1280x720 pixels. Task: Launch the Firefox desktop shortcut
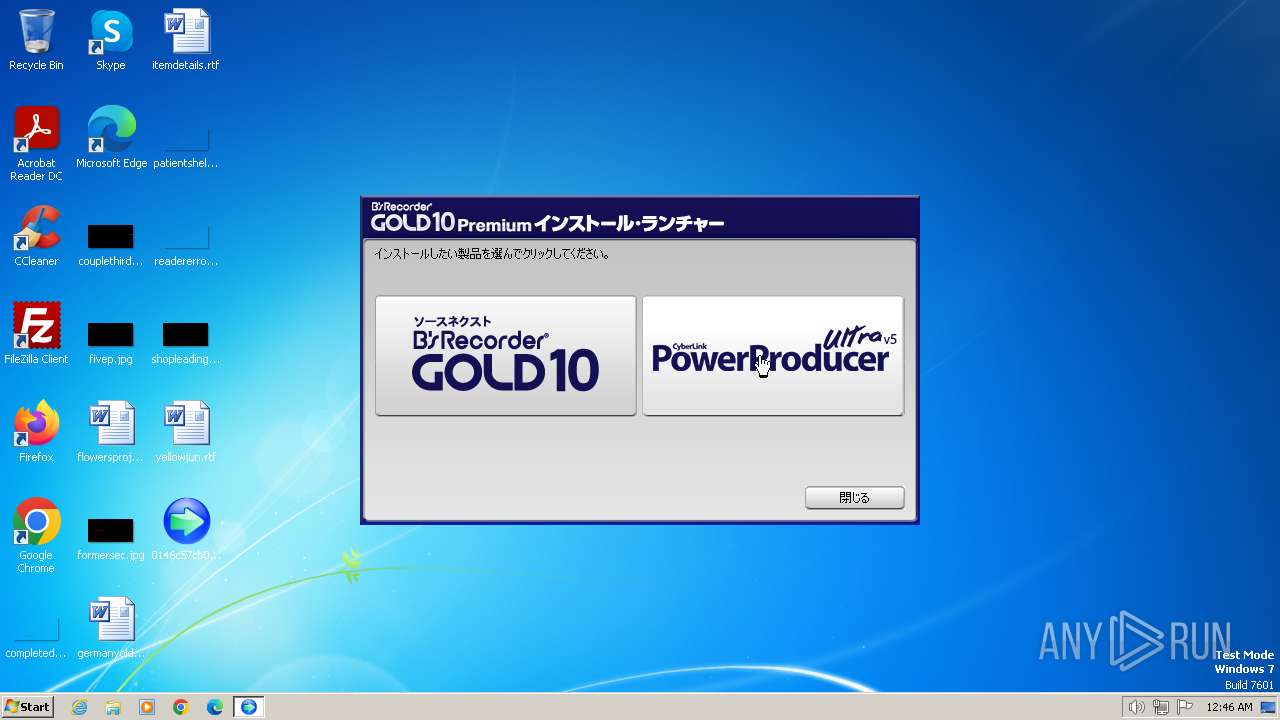click(36, 432)
